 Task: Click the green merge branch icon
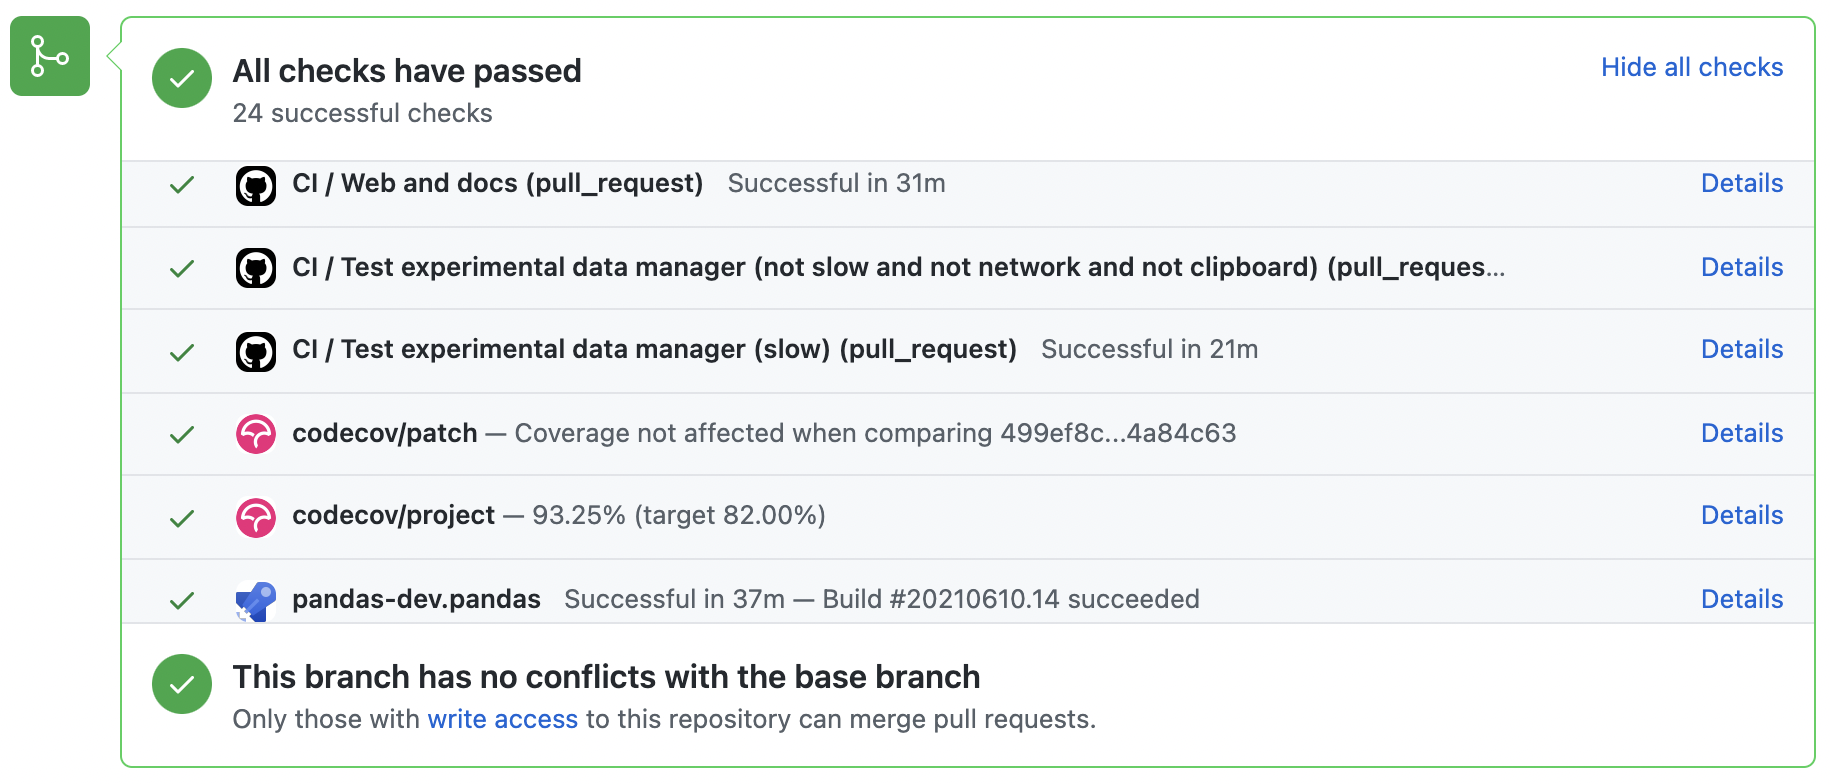click(x=50, y=56)
